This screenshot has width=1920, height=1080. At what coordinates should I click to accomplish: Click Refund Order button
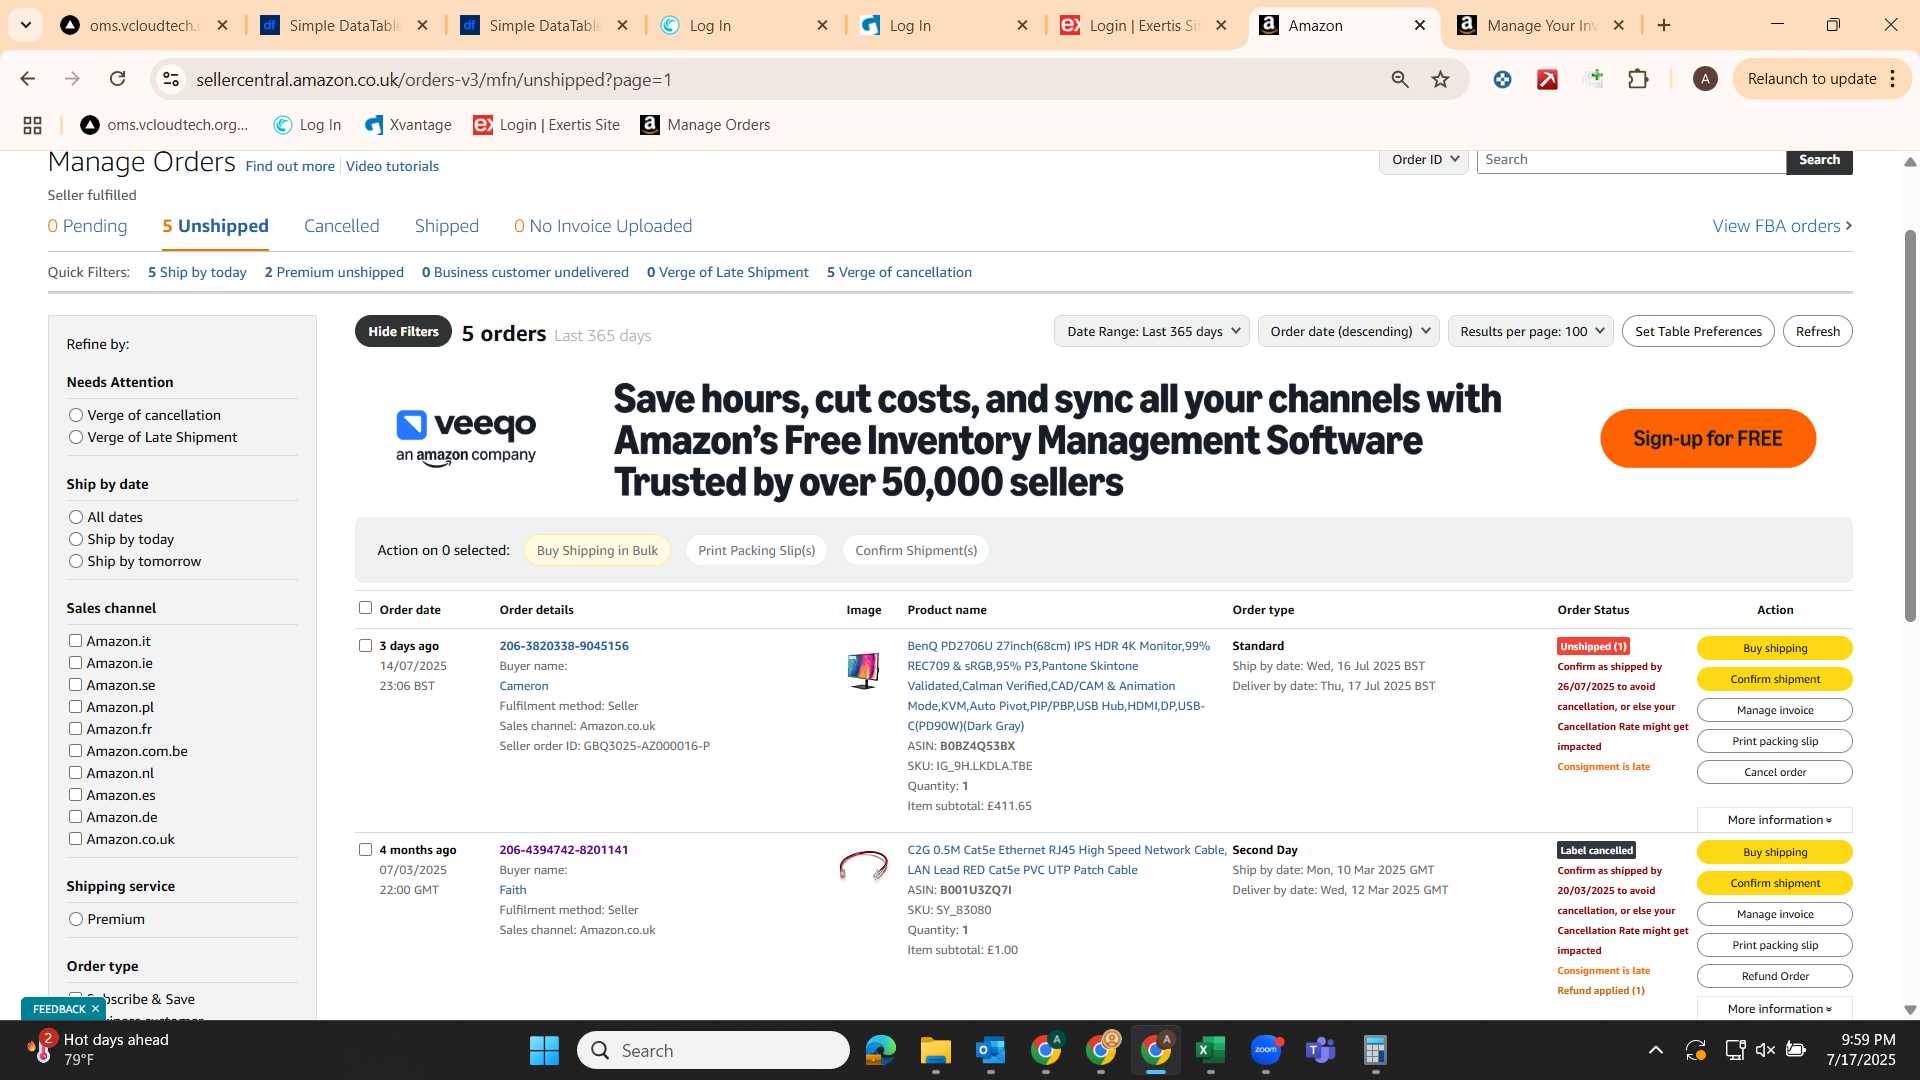pyautogui.click(x=1775, y=976)
